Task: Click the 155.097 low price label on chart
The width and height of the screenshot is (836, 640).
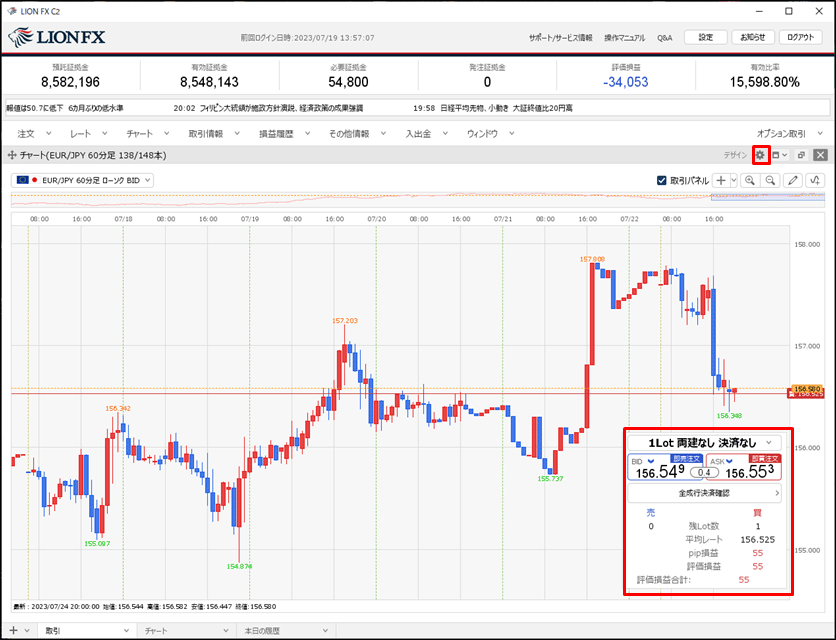Action: click(97, 543)
